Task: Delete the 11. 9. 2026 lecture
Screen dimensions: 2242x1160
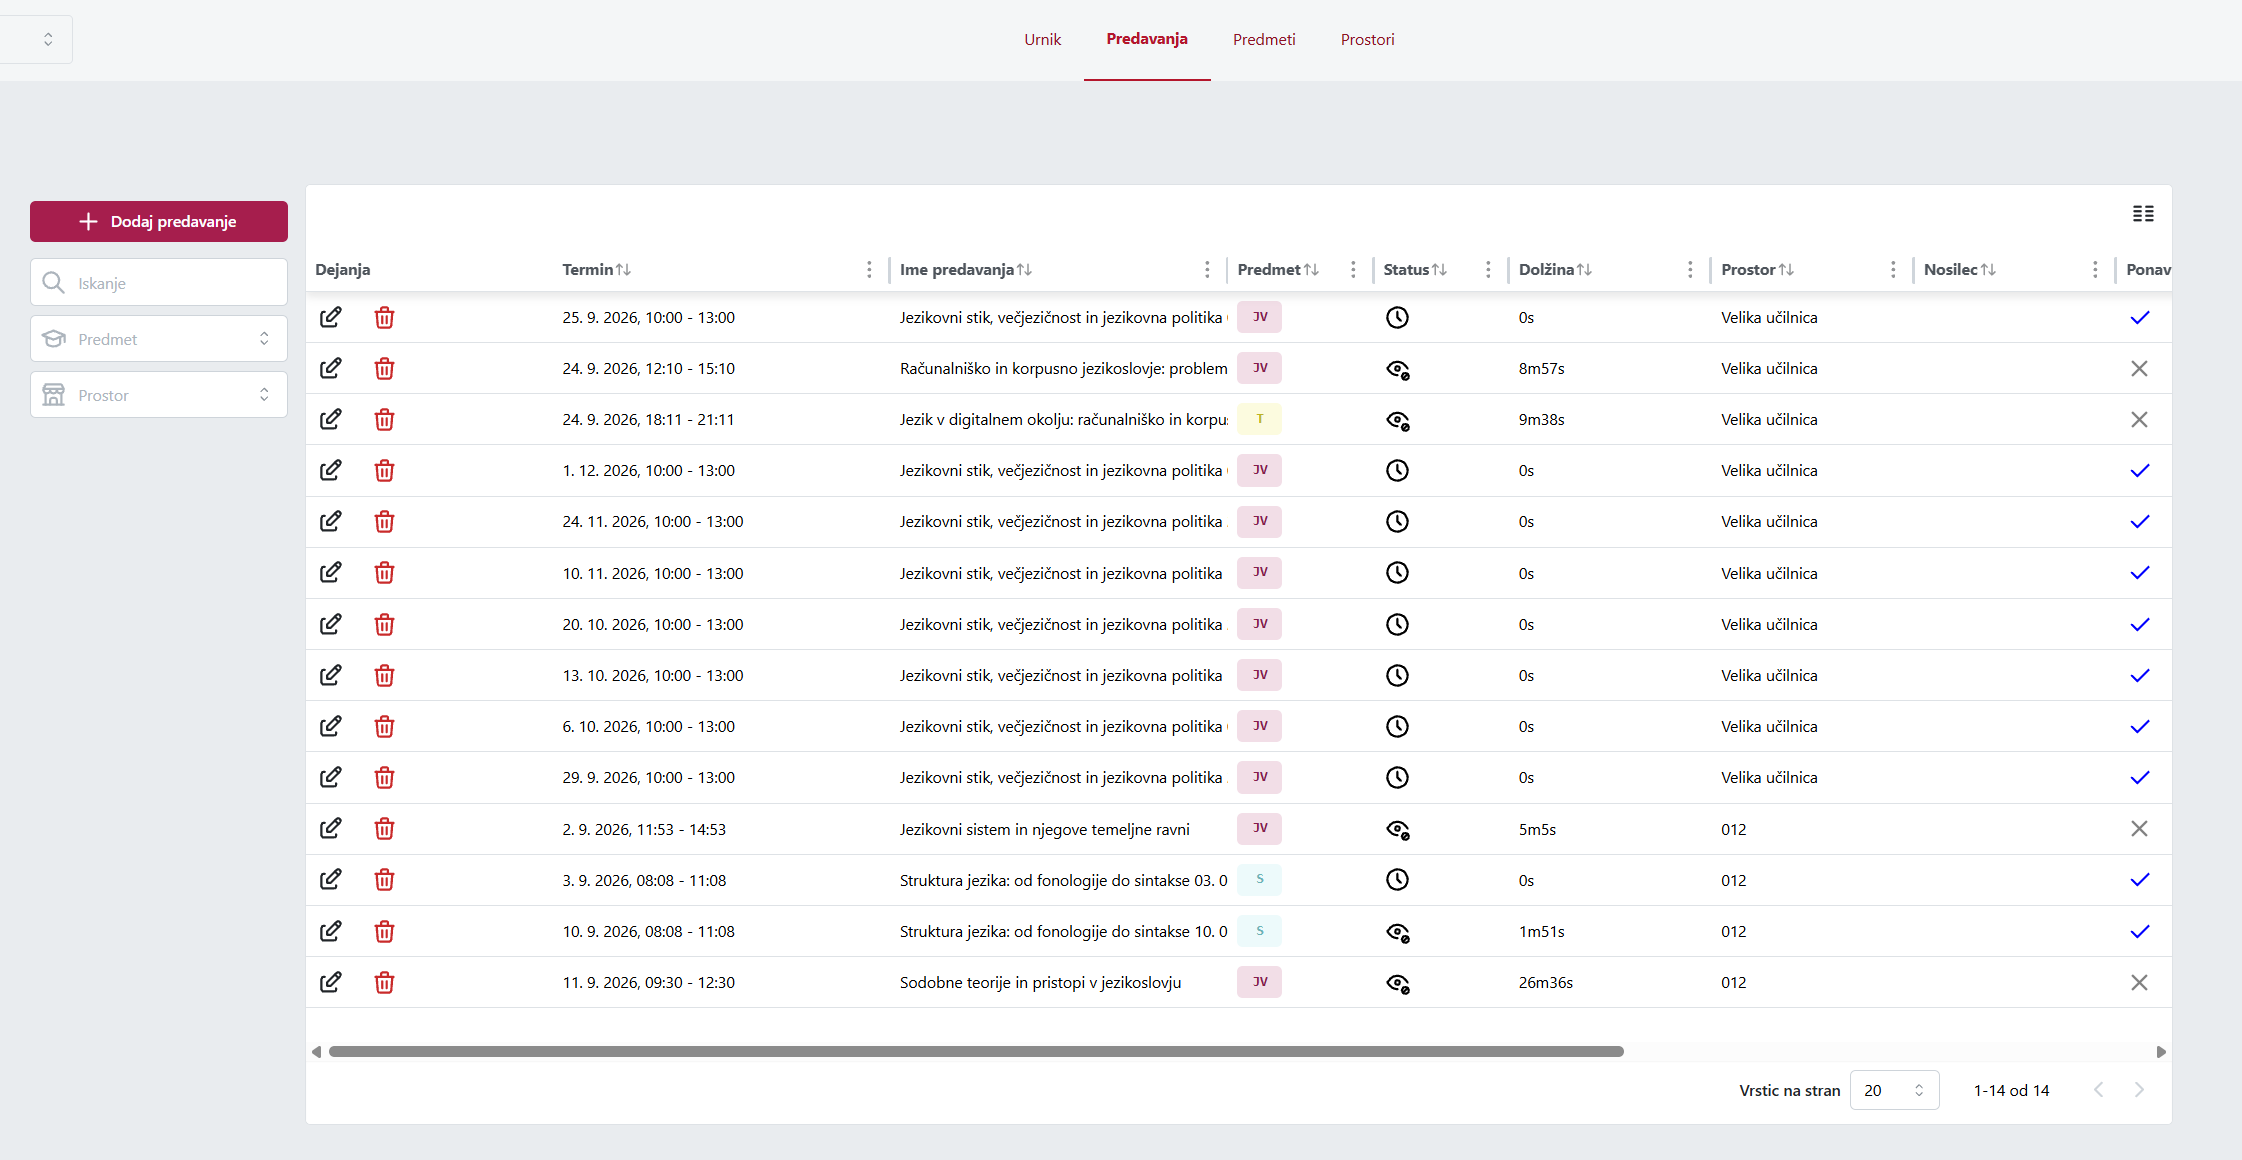Action: 384,982
